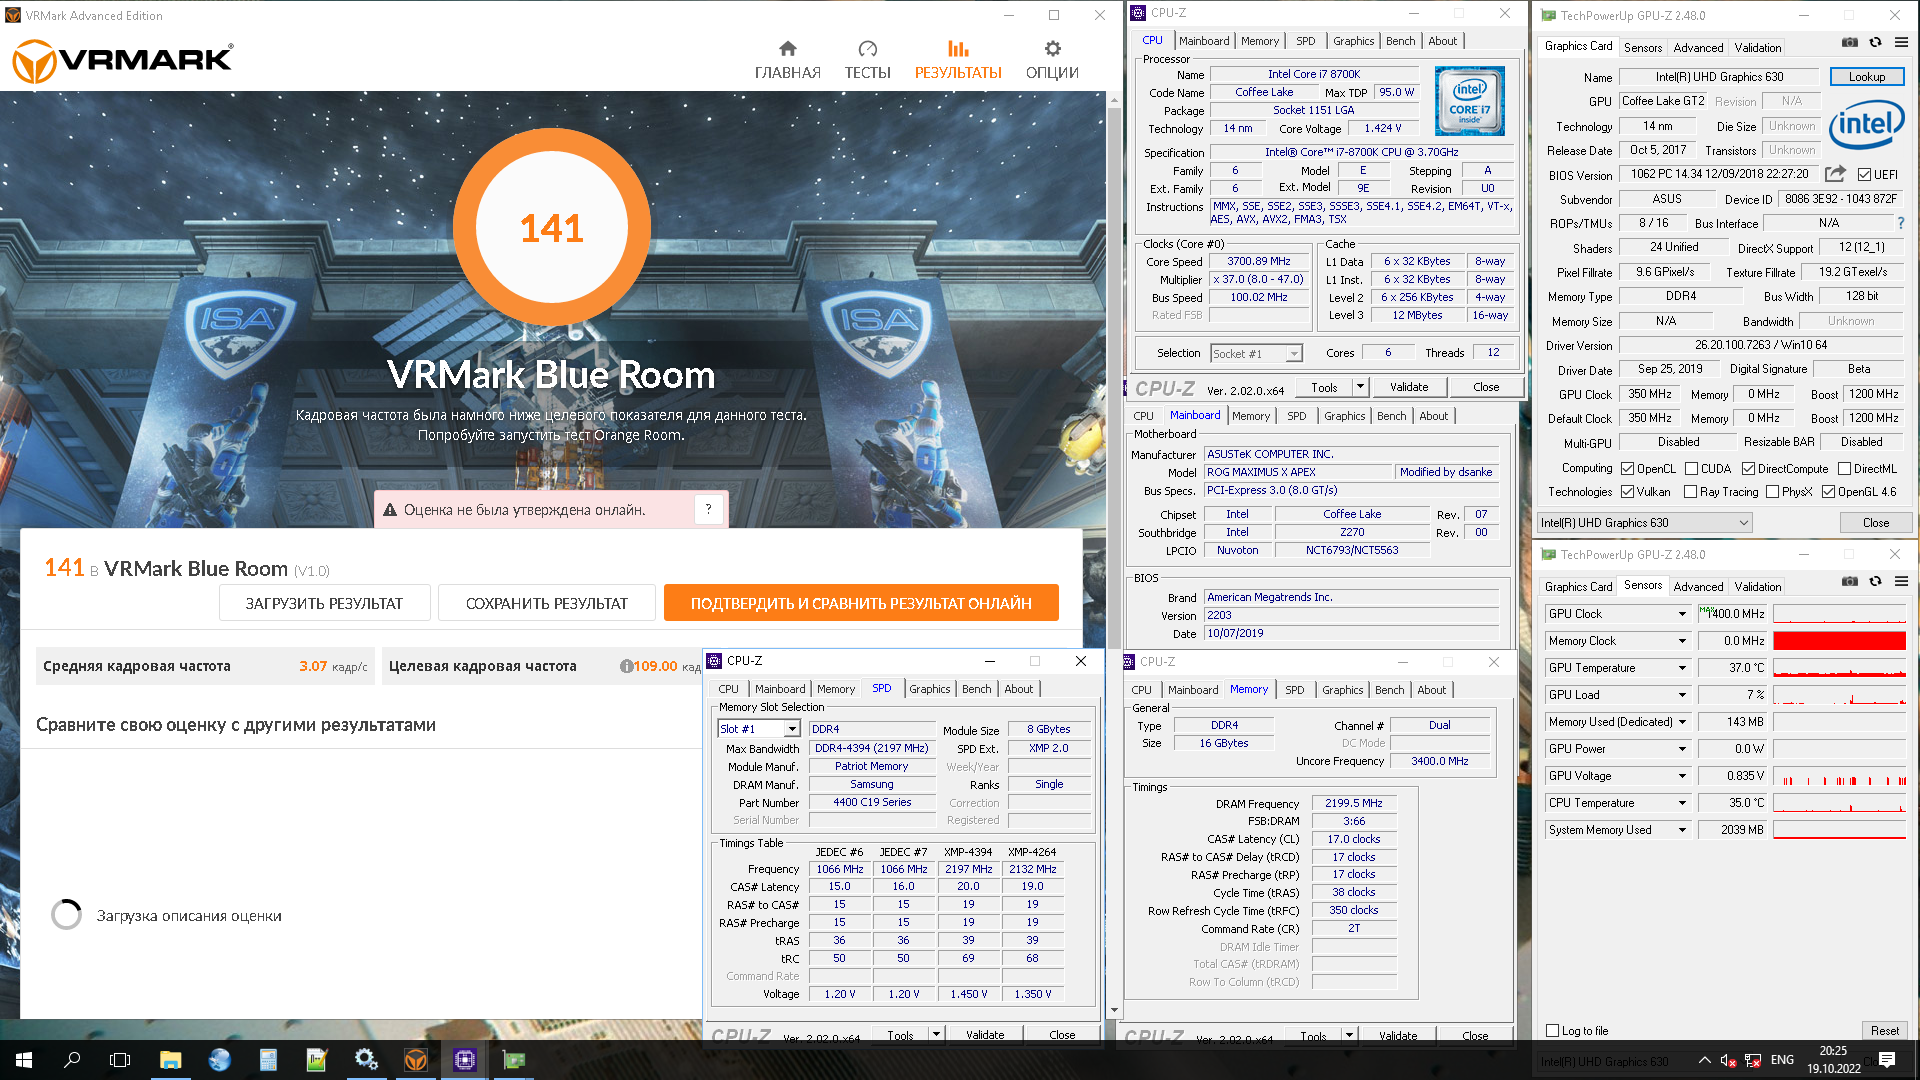Expand the System Memory Used sensor dropdown
Screen dimensions: 1920x1080
[x=1682, y=830]
